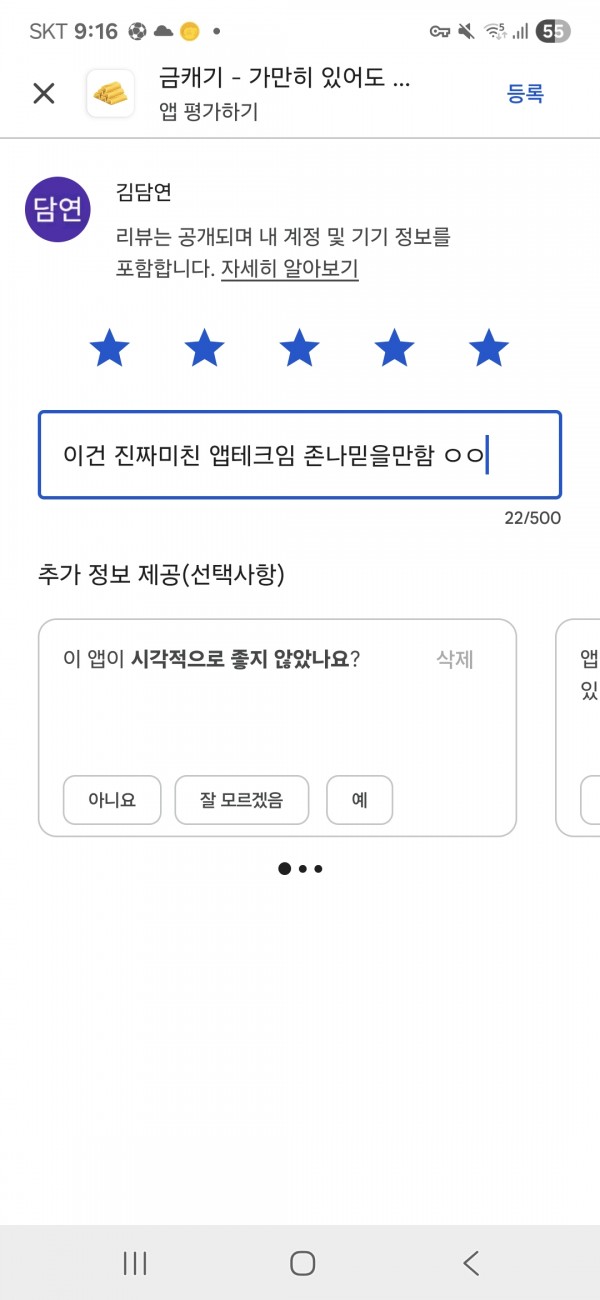
Task: Answer 아니요 to visual question
Action: coord(112,800)
